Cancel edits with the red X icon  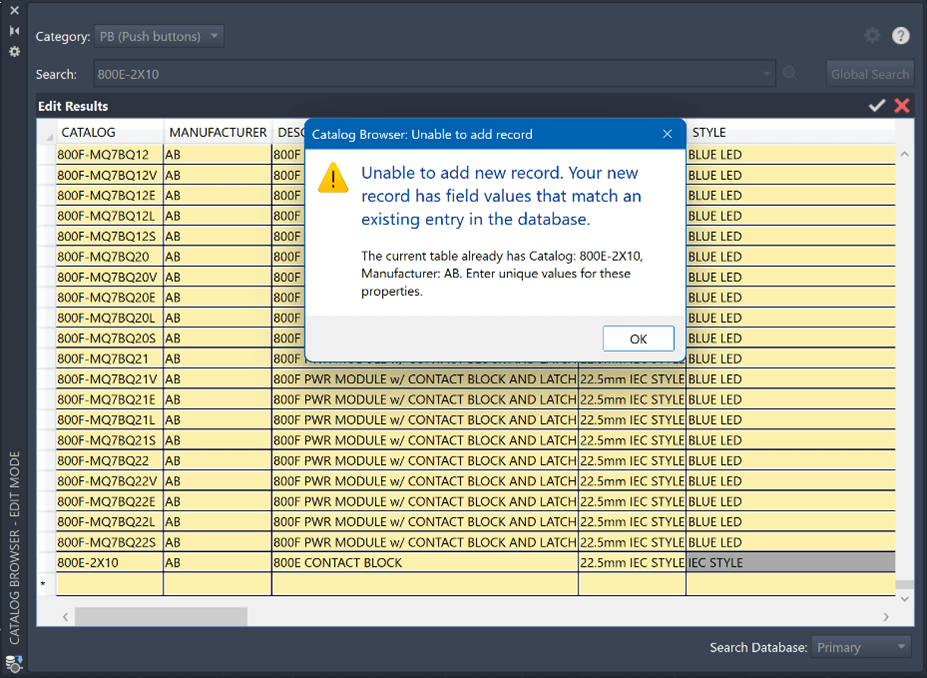point(902,106)
